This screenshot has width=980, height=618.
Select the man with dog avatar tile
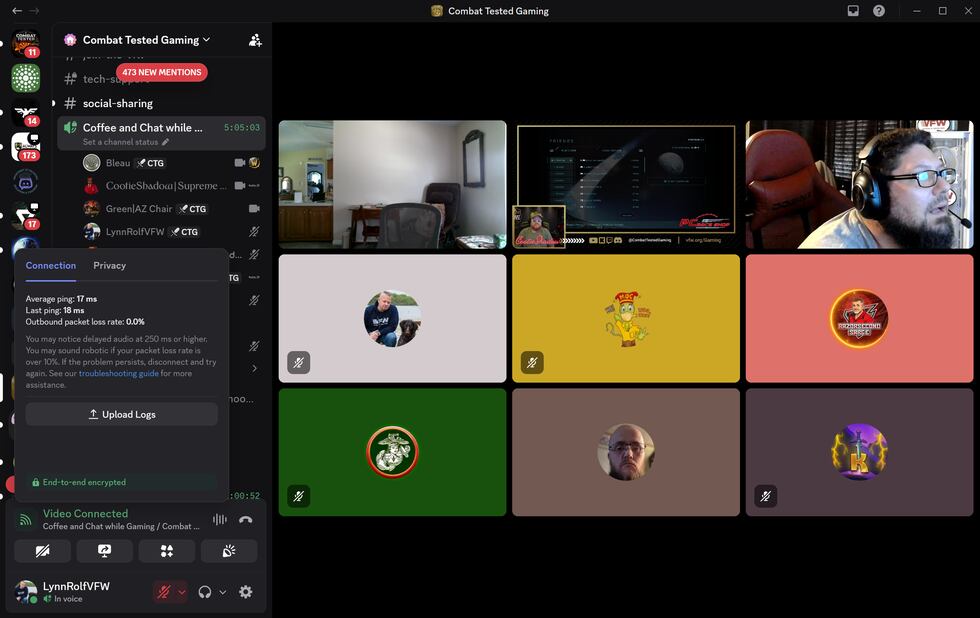(392, 318)
